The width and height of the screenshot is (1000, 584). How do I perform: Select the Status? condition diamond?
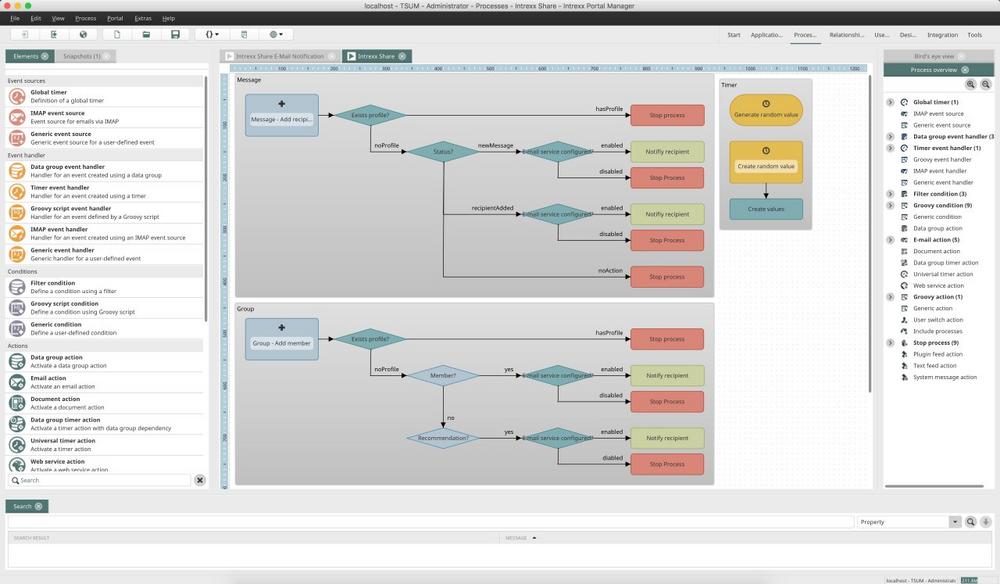click(x=443, y=152)
